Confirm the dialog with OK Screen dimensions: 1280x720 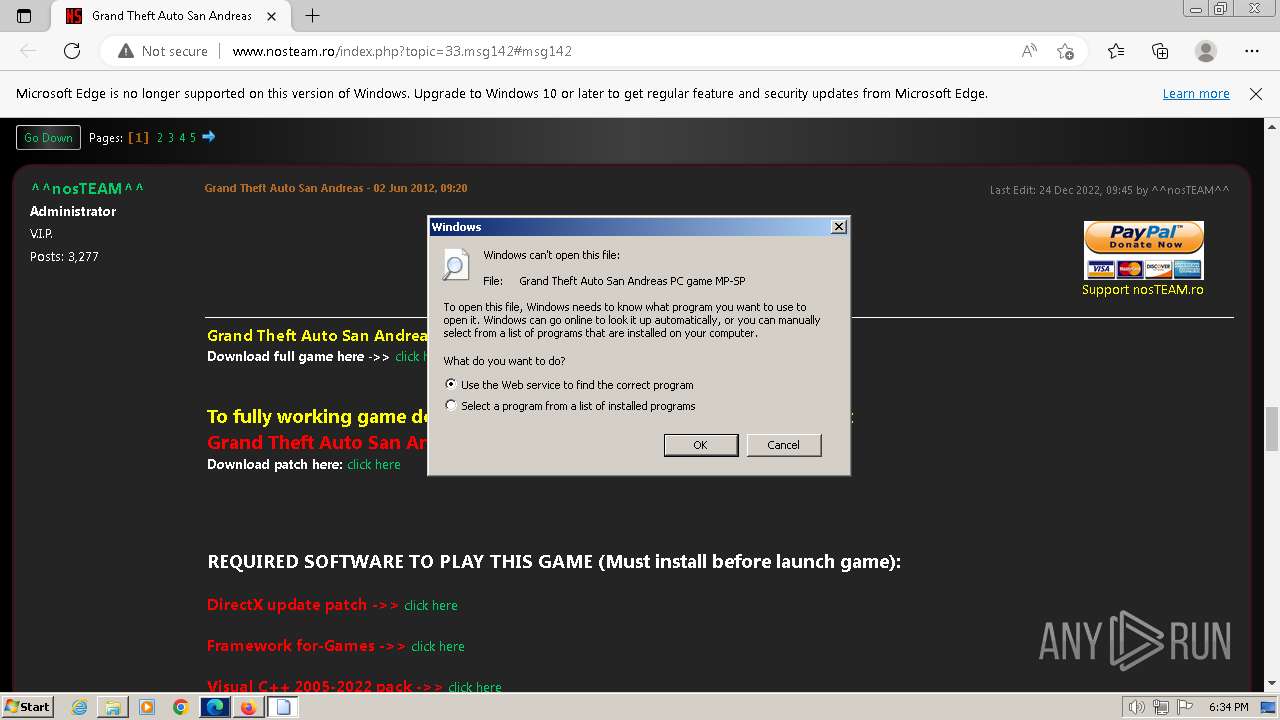(701, 445)
